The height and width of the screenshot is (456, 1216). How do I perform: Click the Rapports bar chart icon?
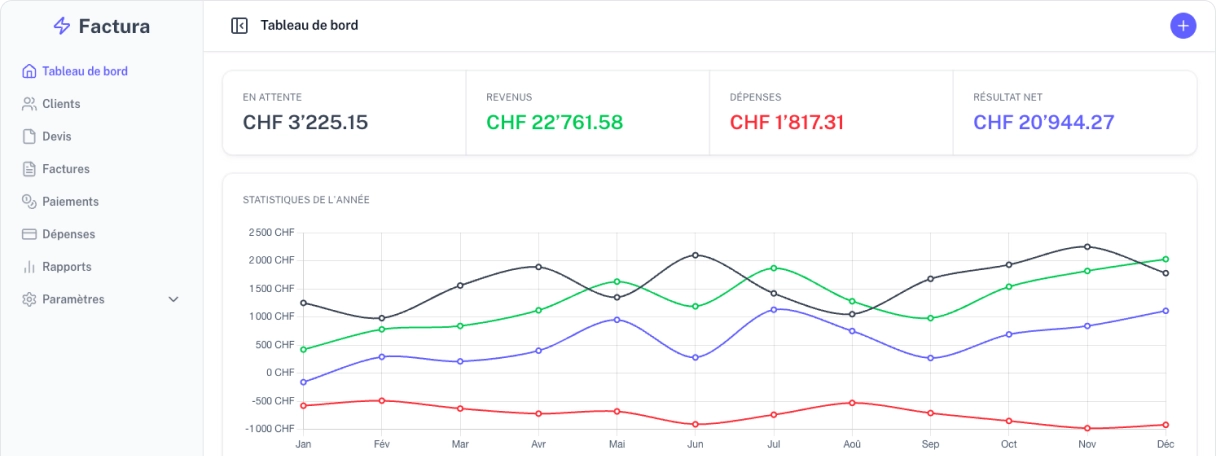point(29,267)
